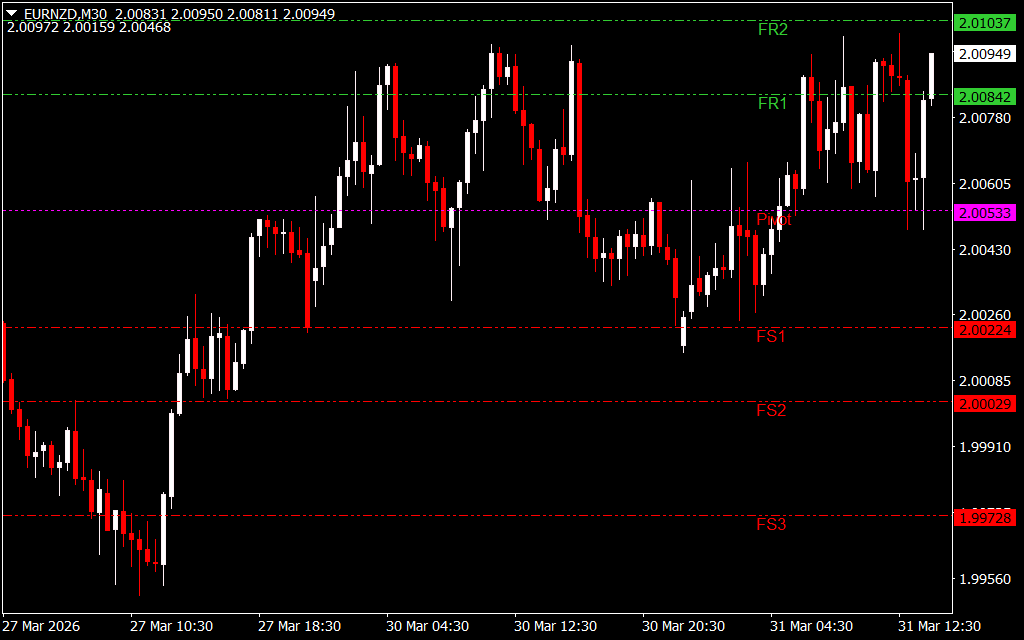Click the green 2.00842 price tag

(985, 97)
